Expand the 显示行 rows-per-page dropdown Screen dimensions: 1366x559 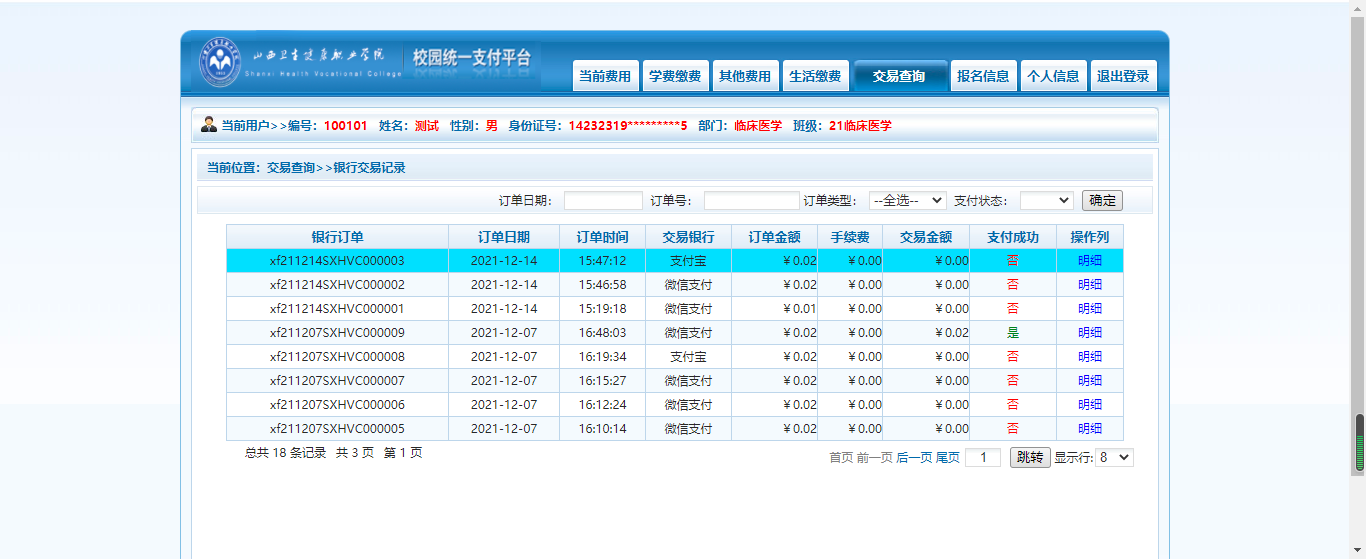pos(1114,457)
